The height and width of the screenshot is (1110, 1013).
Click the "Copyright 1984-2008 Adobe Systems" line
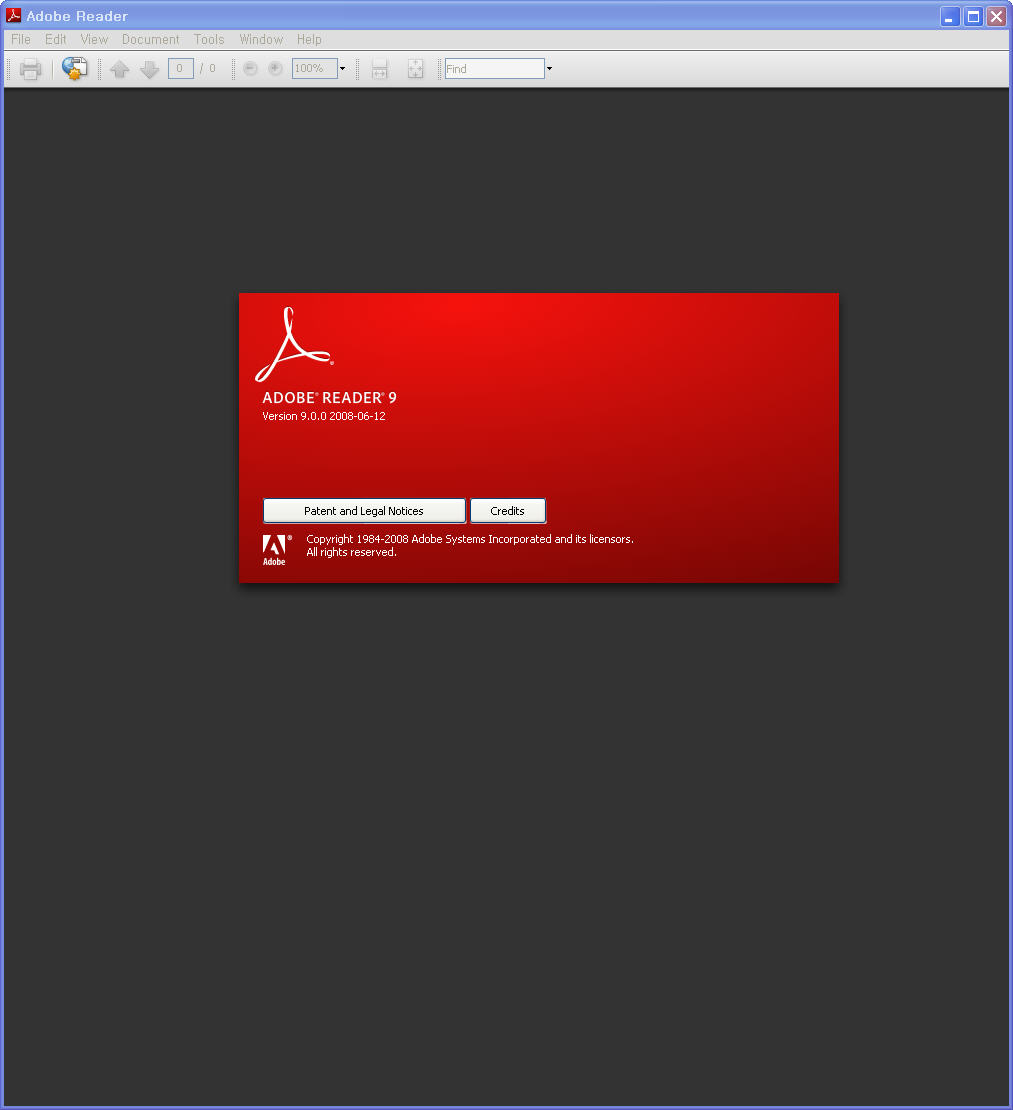click(x=469, y=539)
